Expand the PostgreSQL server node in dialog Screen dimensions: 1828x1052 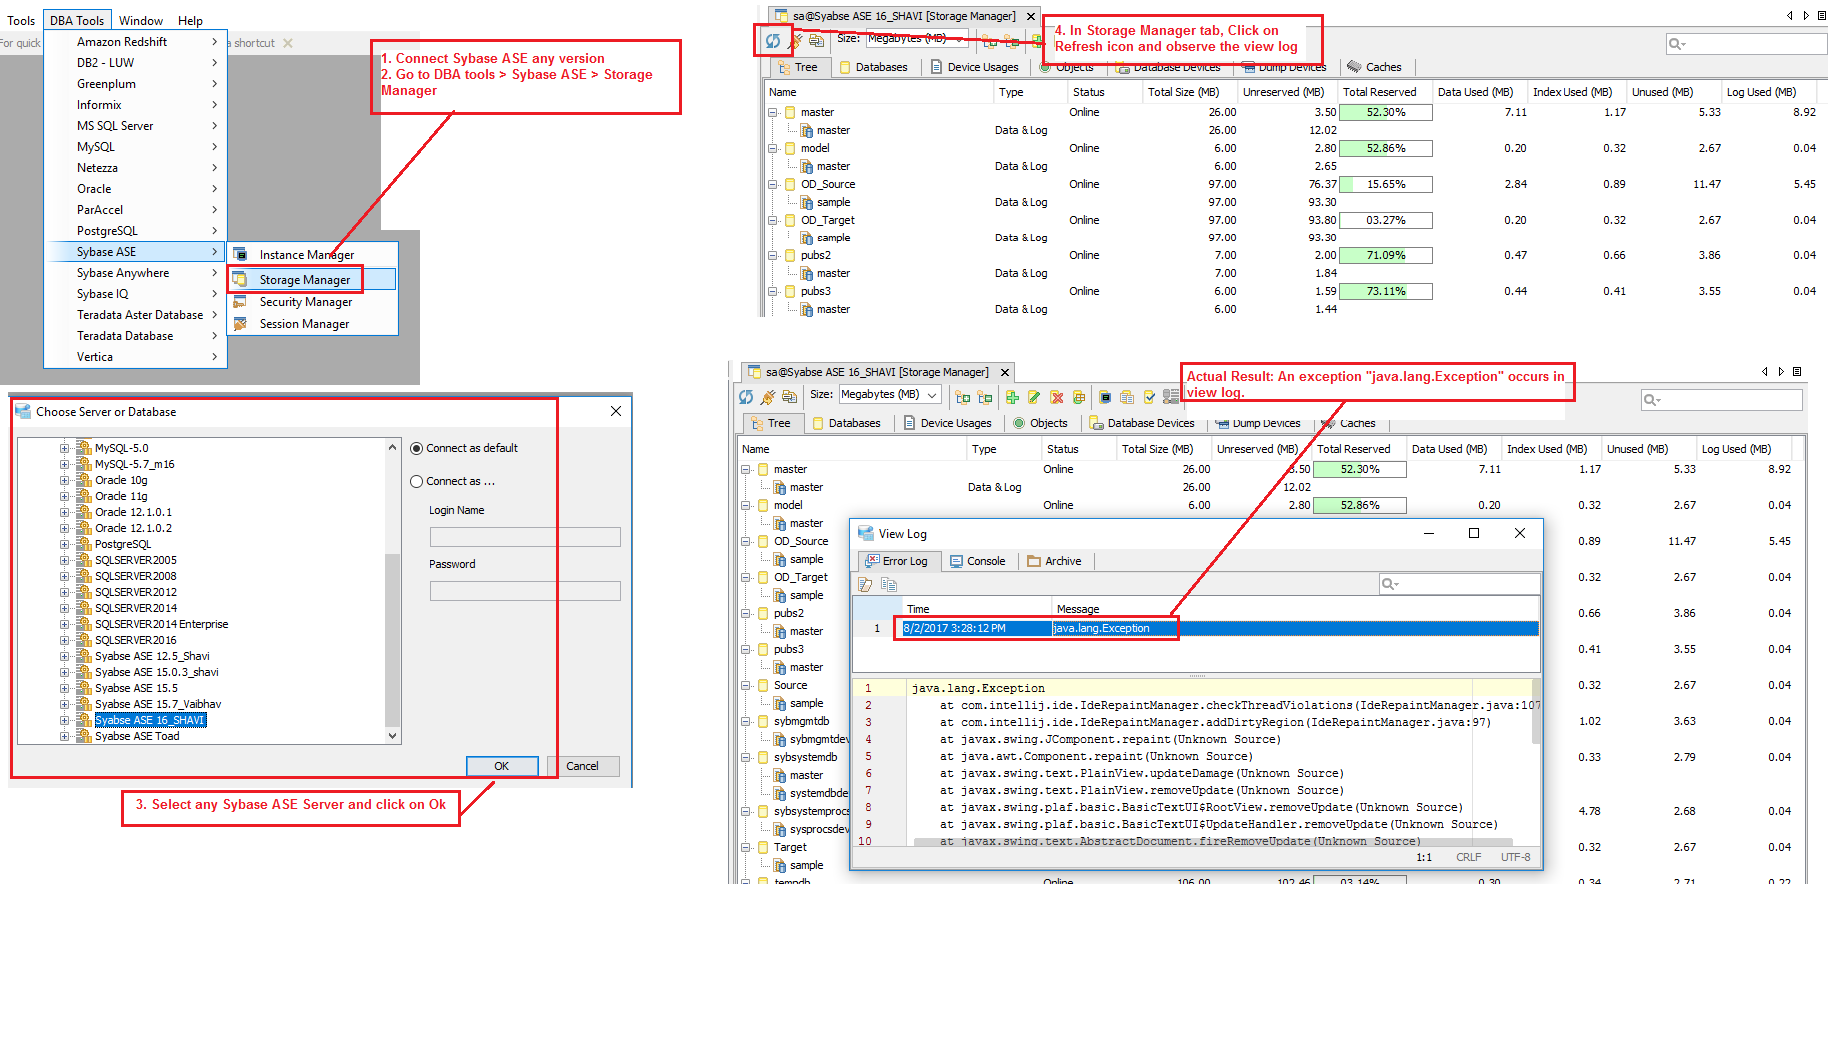(x=64, y=545)
